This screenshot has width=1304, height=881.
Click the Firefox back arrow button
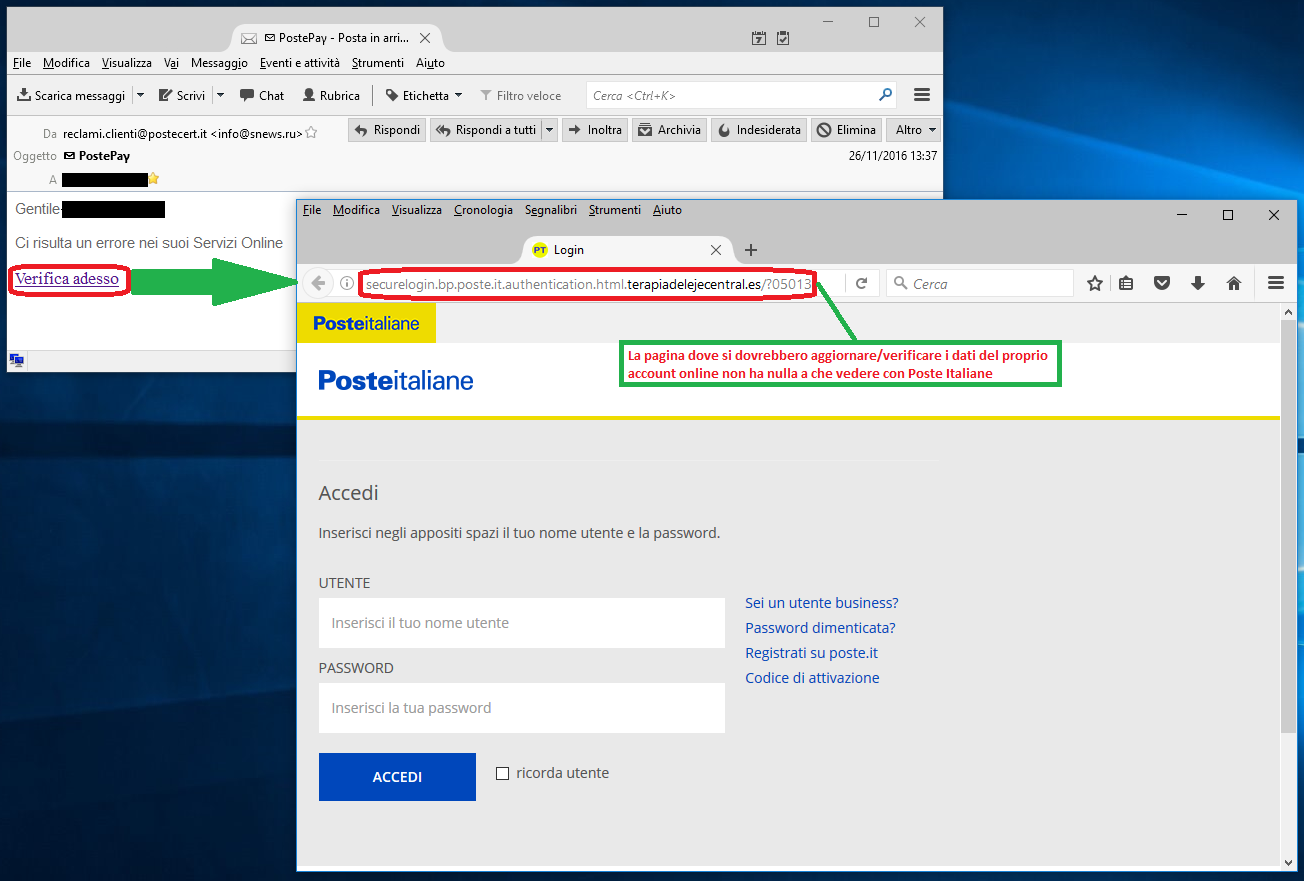click(x=318, y=284)
